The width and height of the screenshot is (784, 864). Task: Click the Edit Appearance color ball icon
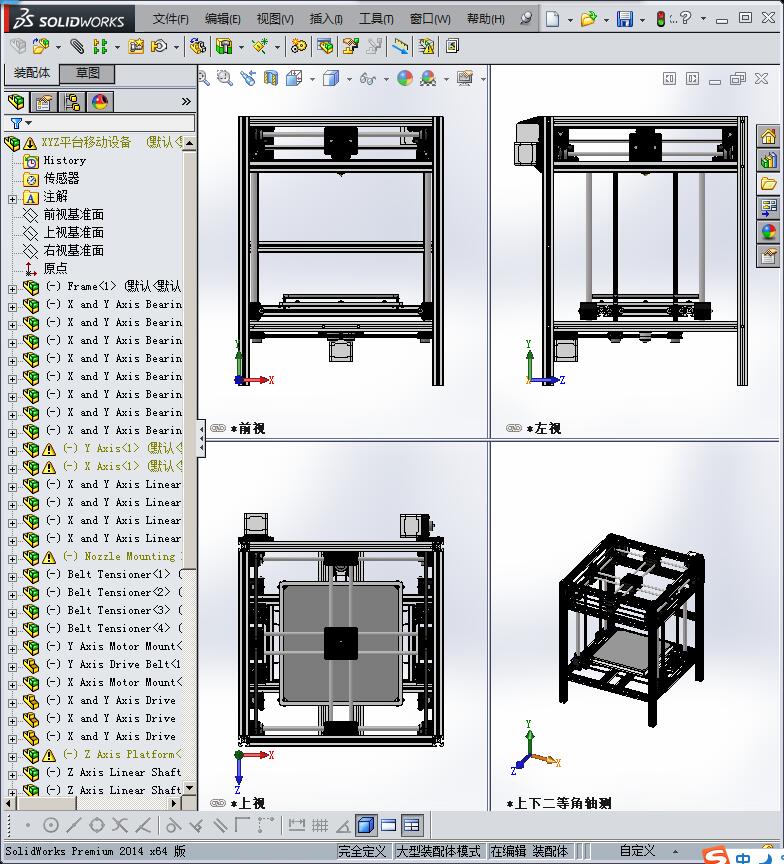coord(405,78)
